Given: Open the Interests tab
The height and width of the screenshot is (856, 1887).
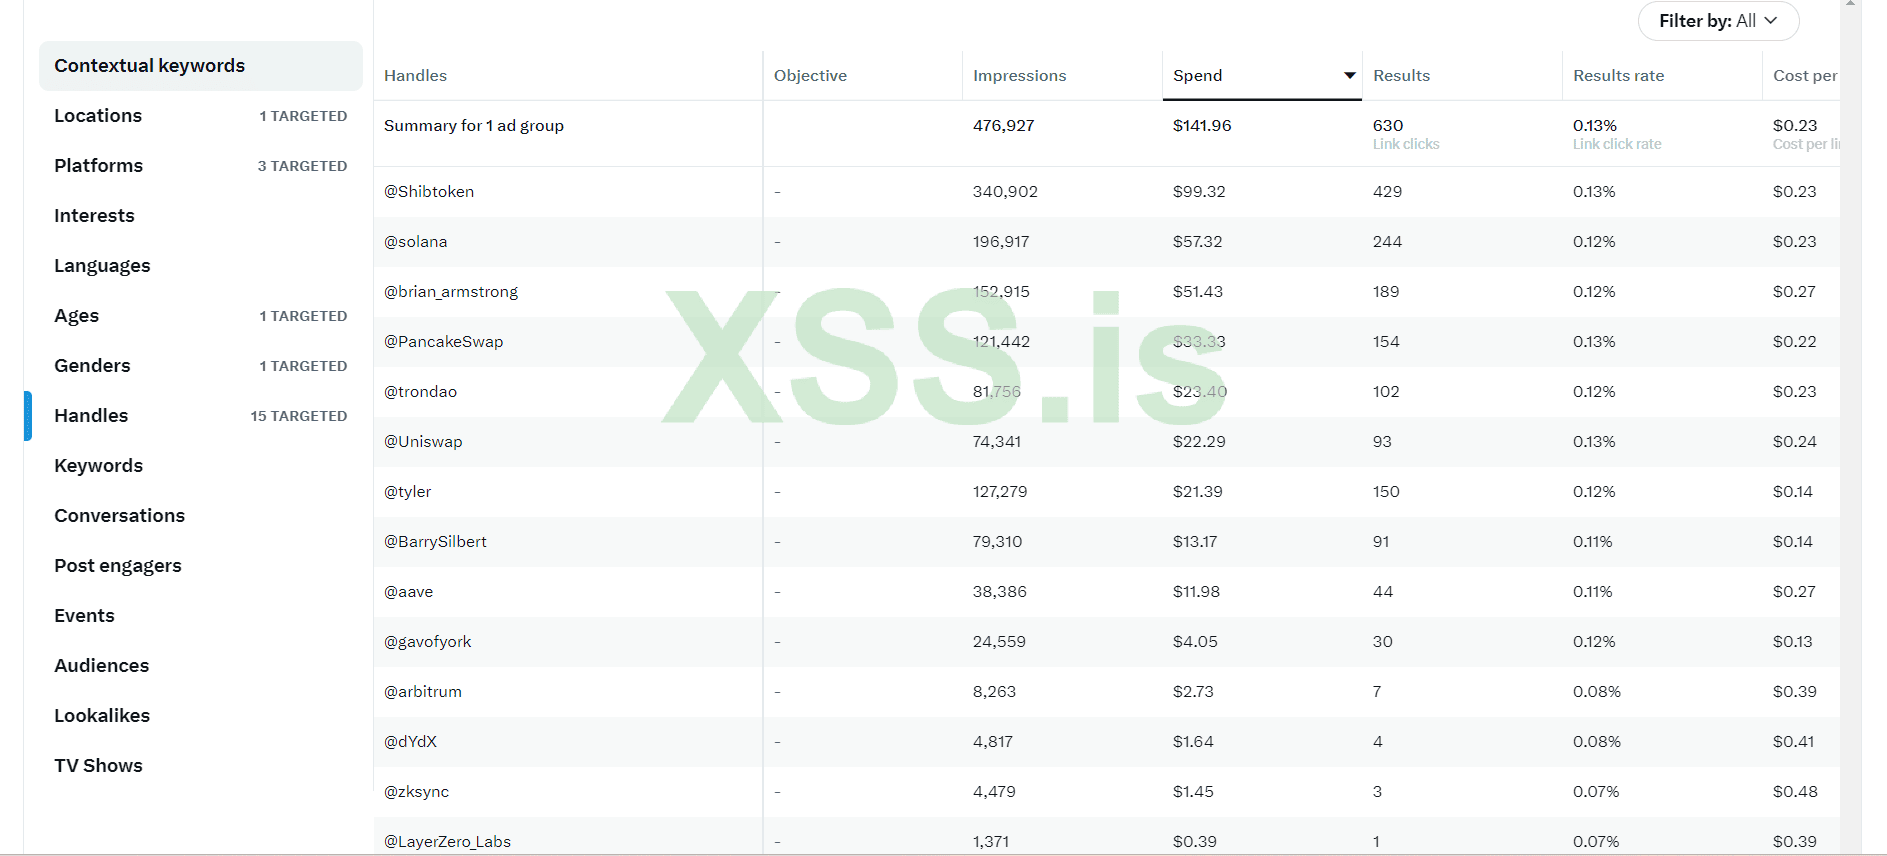Looking at the screenshot, I should click(95, 216).
